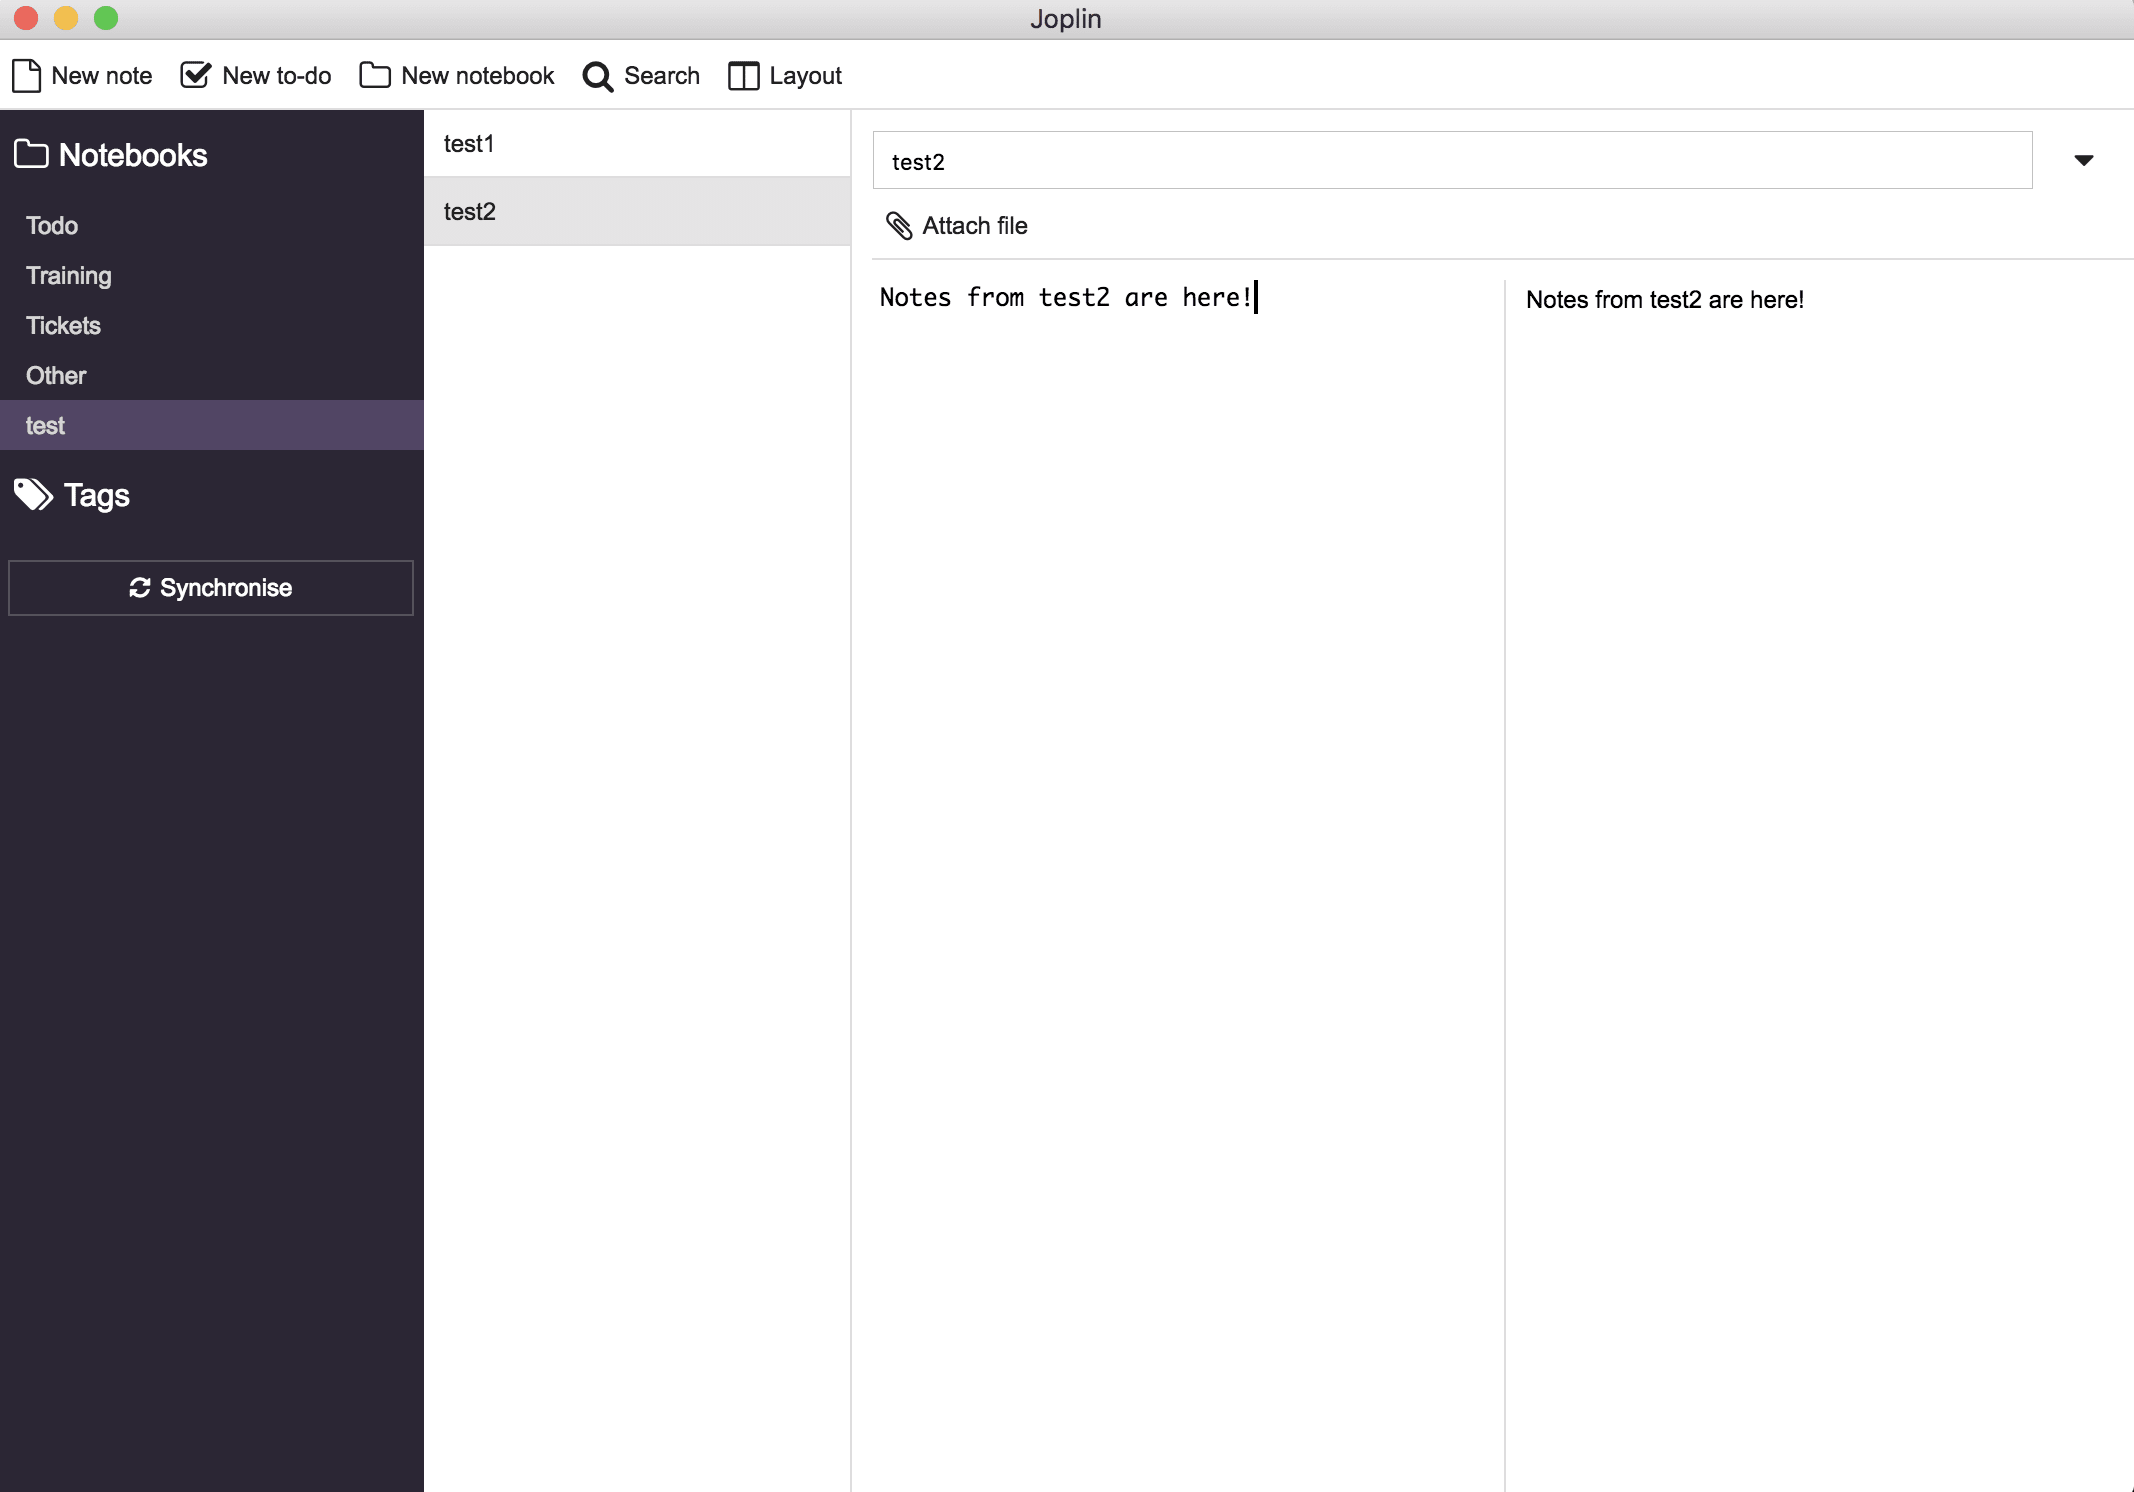2134x1492 pixels.
Task: Select the Other notebook item
Action: (x=57, y=375)
